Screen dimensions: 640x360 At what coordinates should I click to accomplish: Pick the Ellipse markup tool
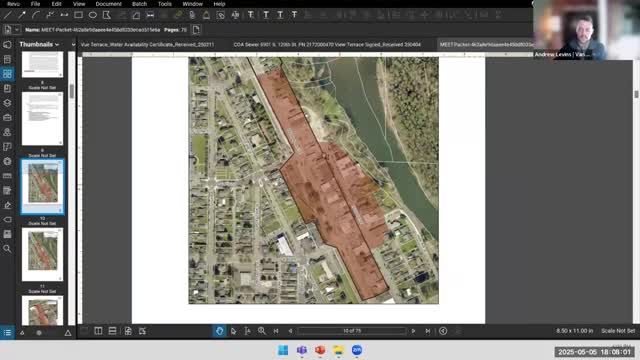pyautogui.click(x=93, y=16)
